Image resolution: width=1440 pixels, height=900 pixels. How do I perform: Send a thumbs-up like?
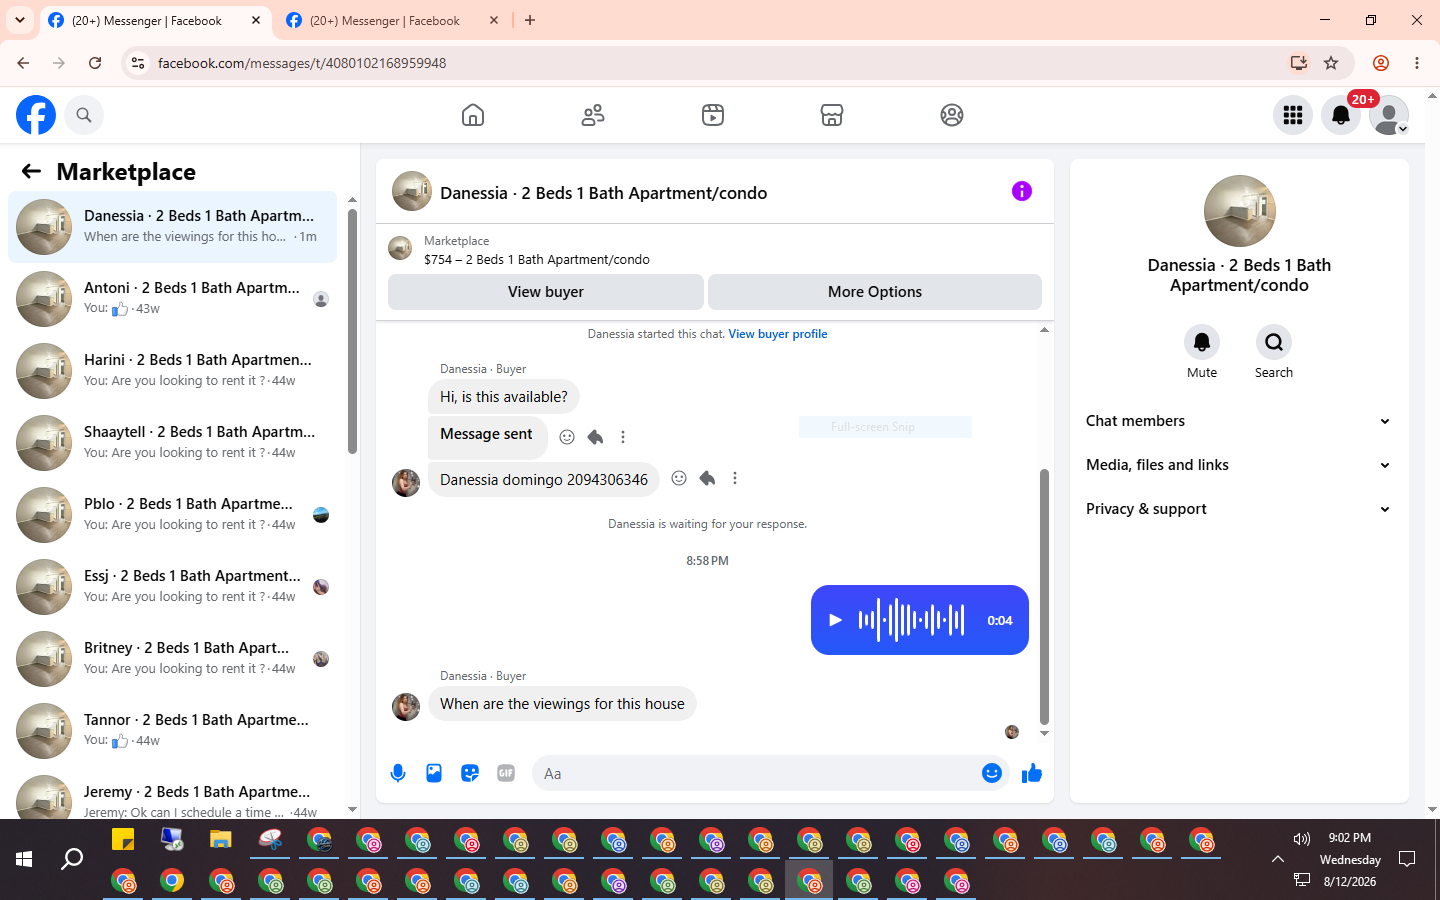(1032, 773)
